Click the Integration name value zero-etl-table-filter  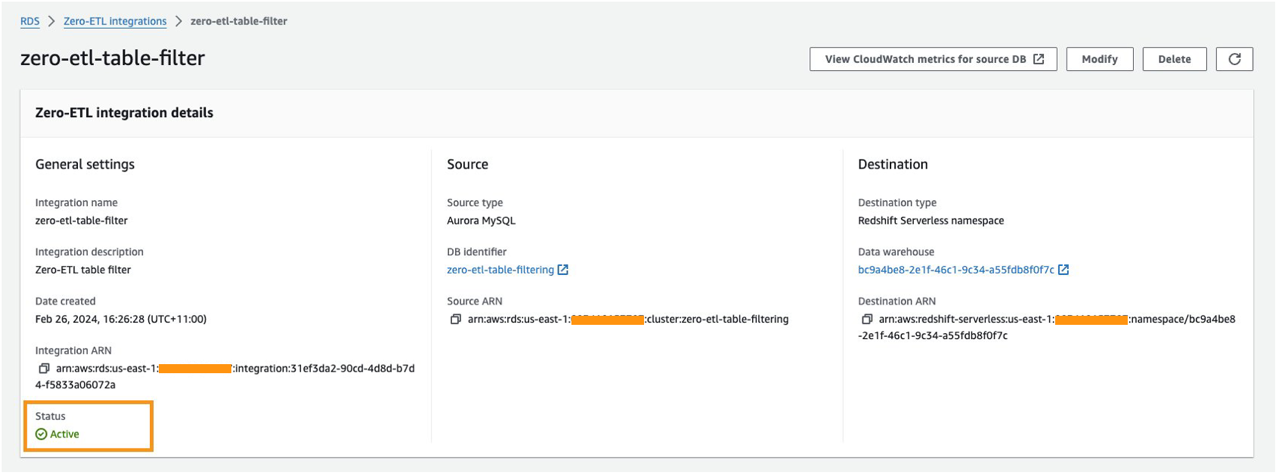pos(81,220)
